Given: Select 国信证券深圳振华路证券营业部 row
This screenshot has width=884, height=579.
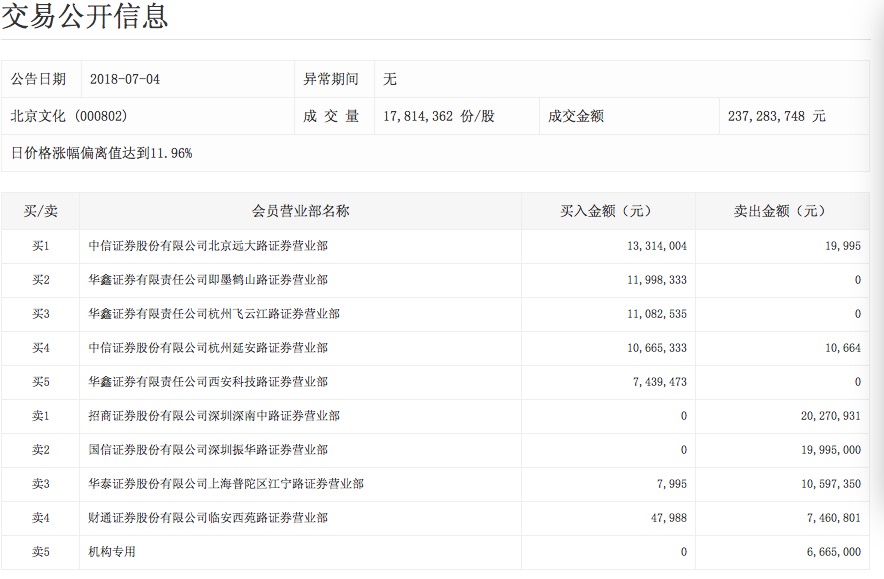Looking at the screenshot, I should click(208, 450).
